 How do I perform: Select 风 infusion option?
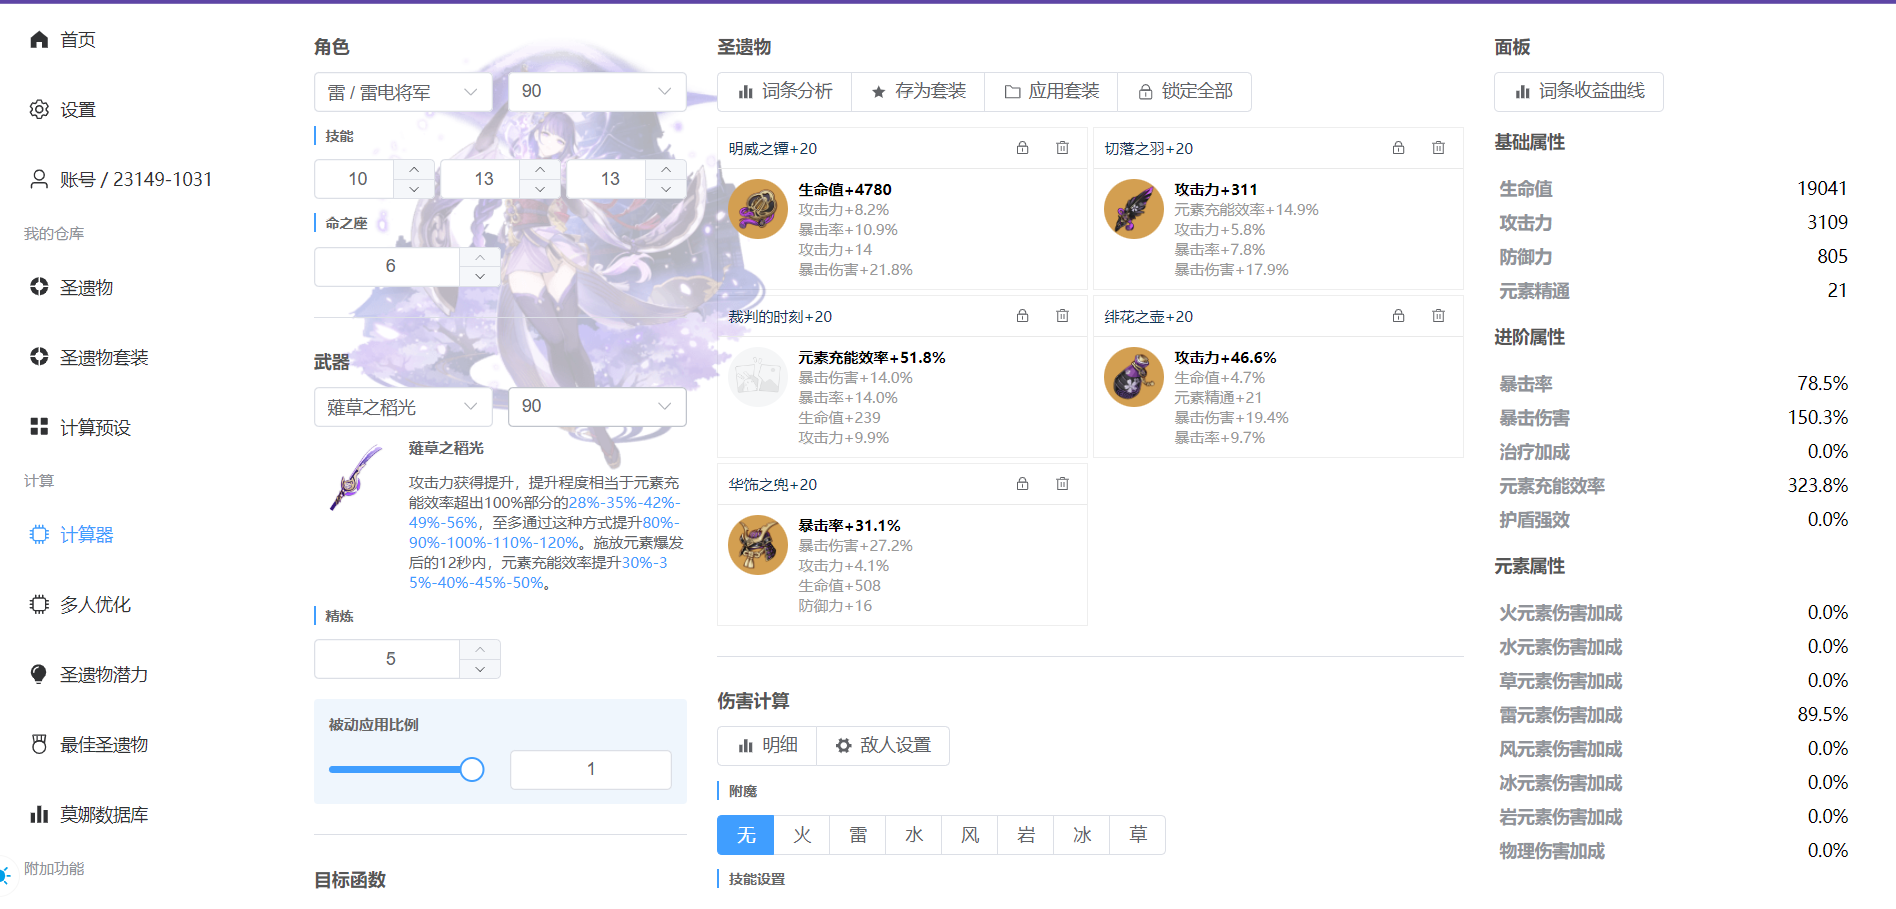pos(970,835)
